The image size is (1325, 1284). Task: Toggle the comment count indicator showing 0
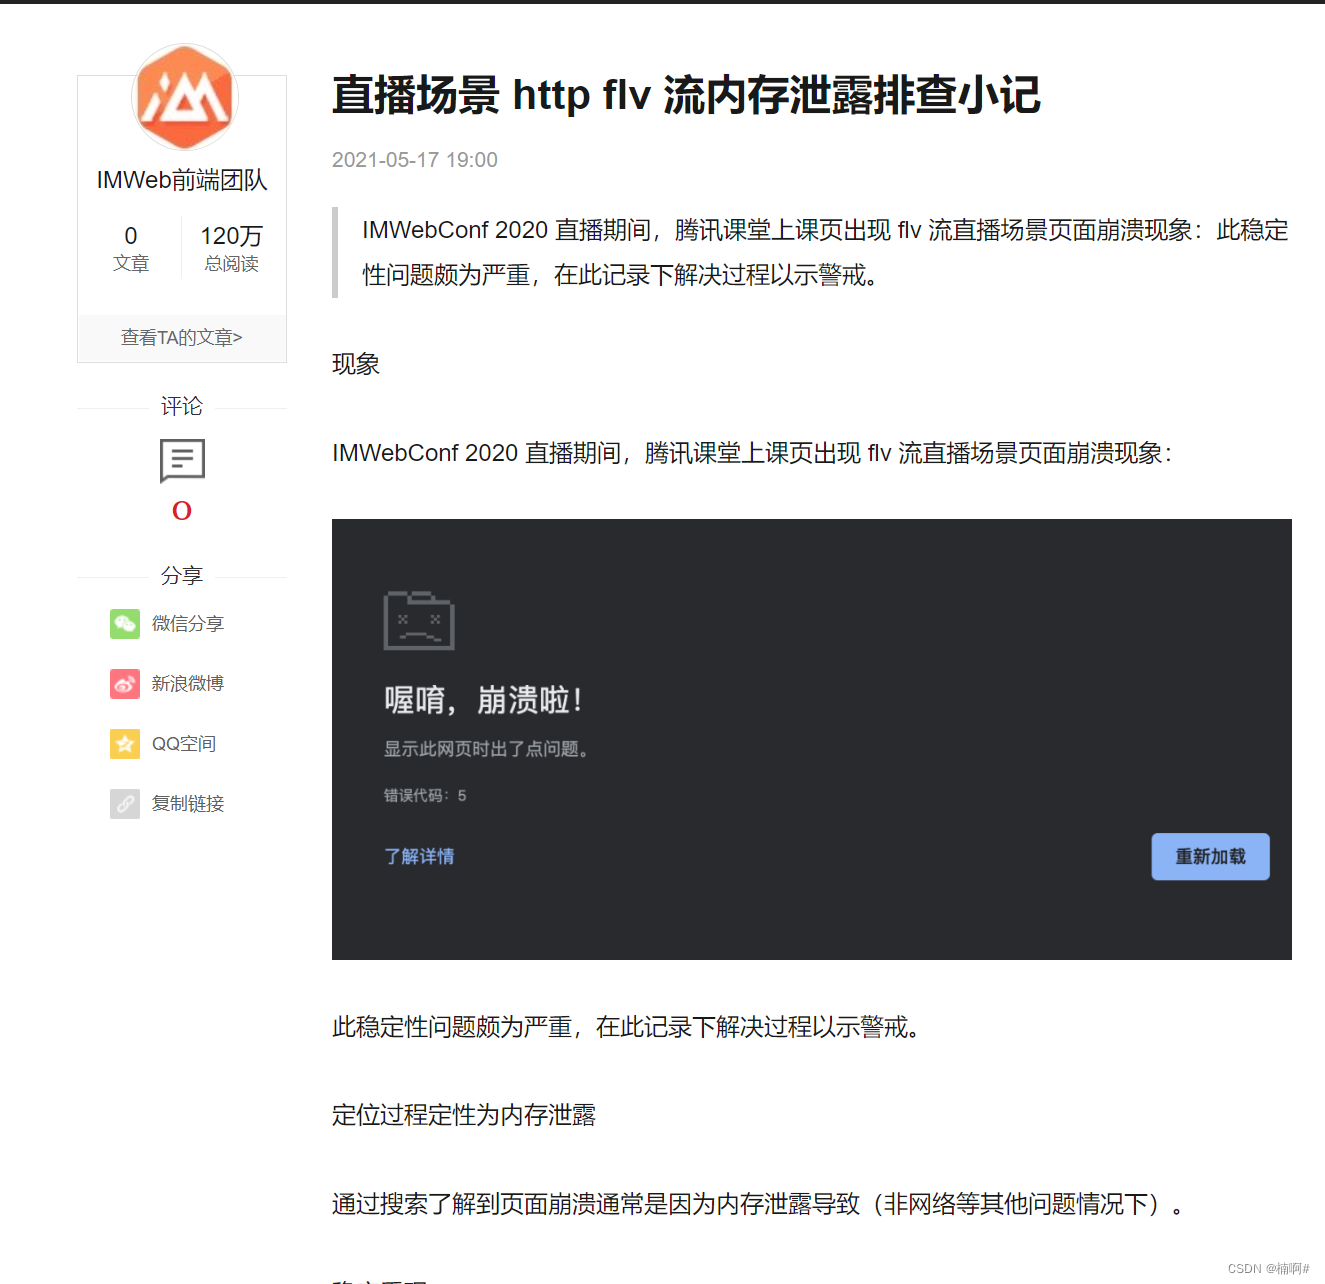[181, 510]
